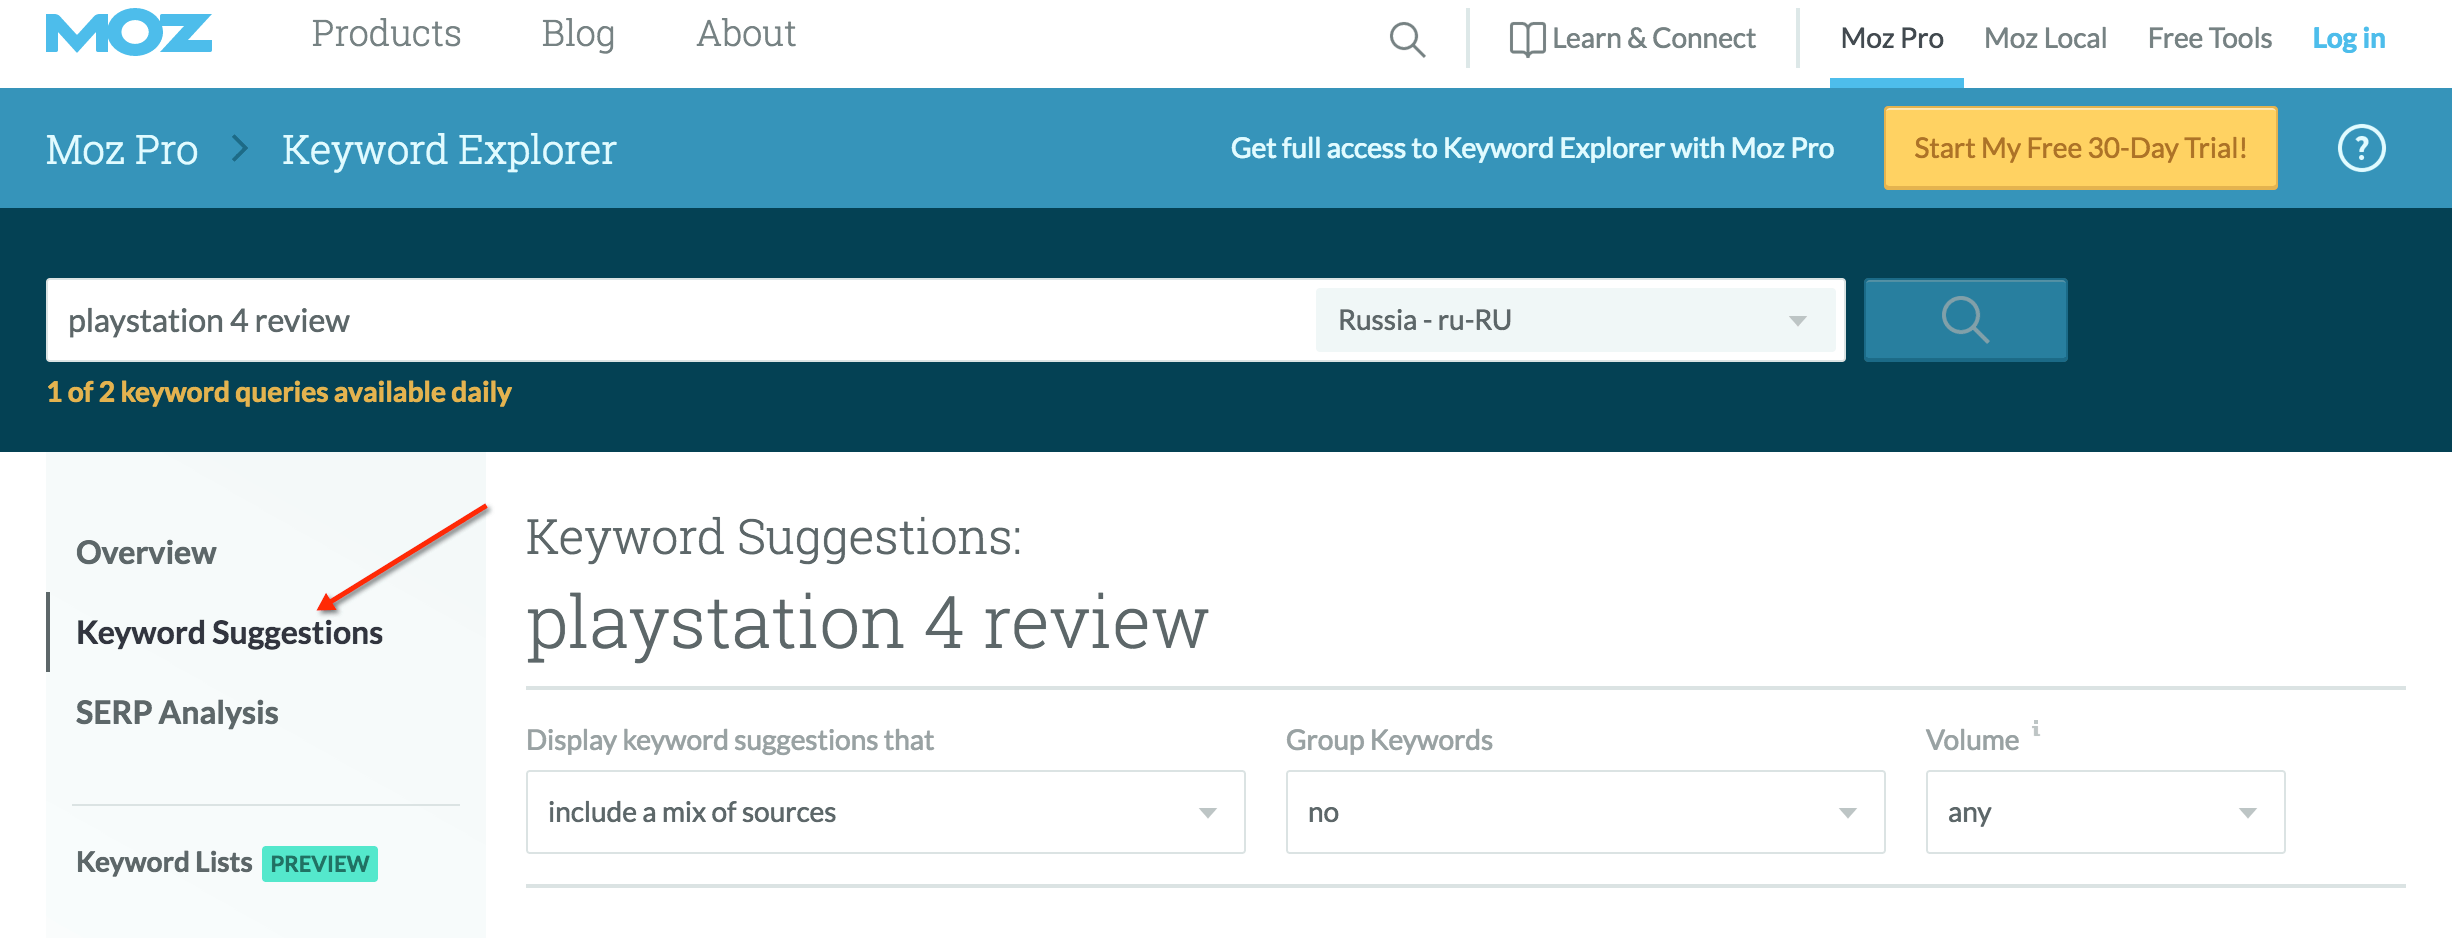Open the Volume dropdown set to any
2452x938 pixels.
coord(2105,812)
